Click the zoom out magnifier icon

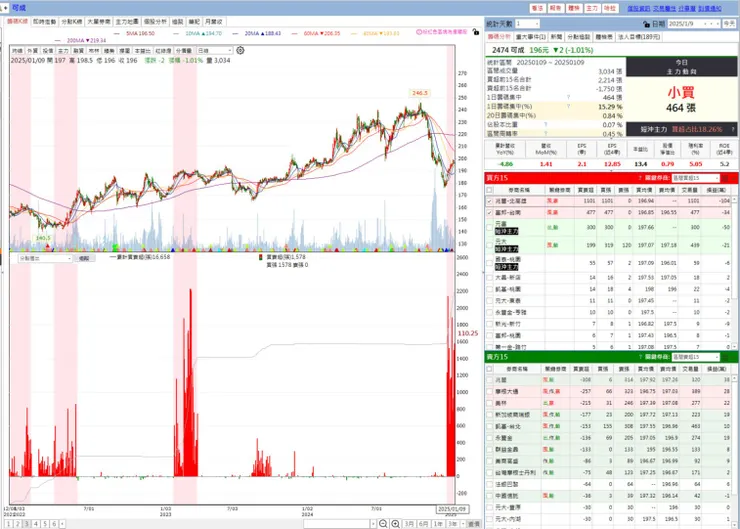point(383,524)
